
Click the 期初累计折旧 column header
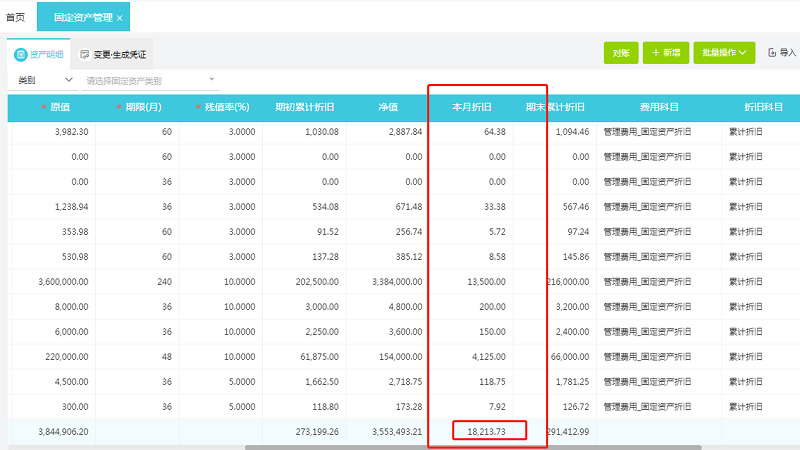click(x=305, y=107)
